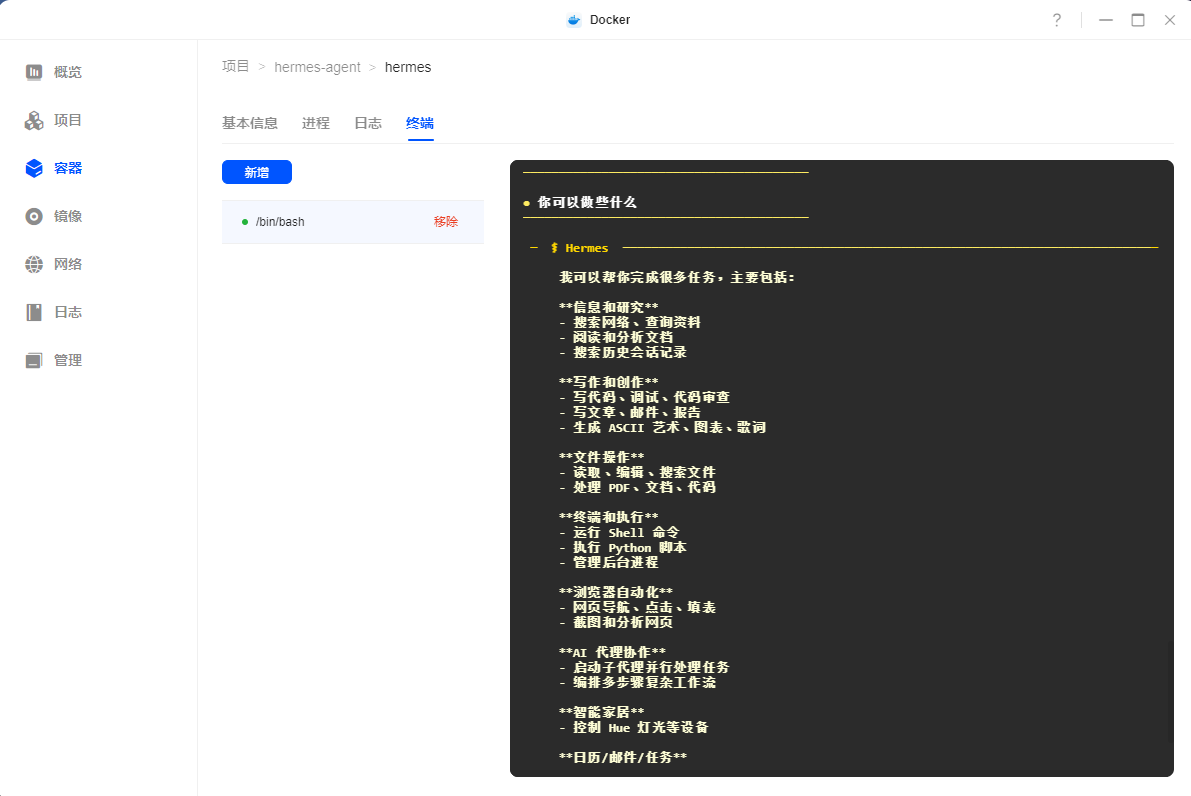Click the 处理 PDF、文档、代码 line
The height and width of the screenshot is (796, 1191).
point(644,488)
